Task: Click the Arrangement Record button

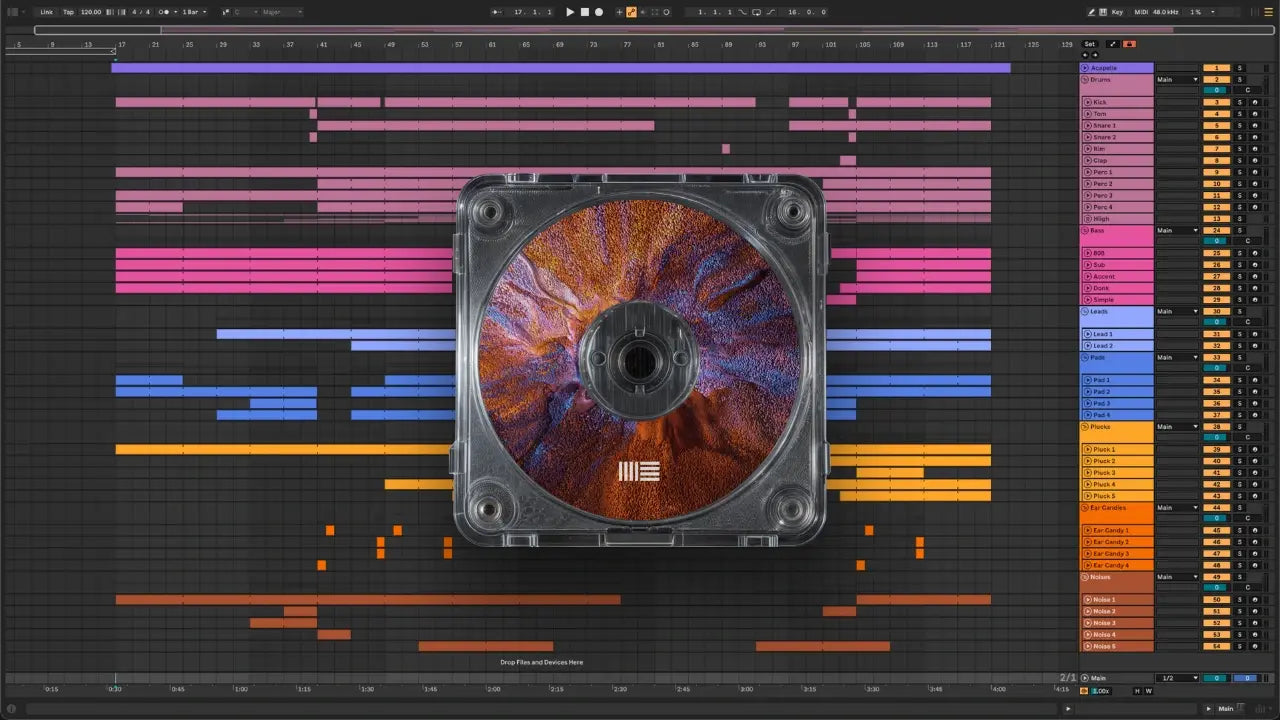Action: coord(599,12)
